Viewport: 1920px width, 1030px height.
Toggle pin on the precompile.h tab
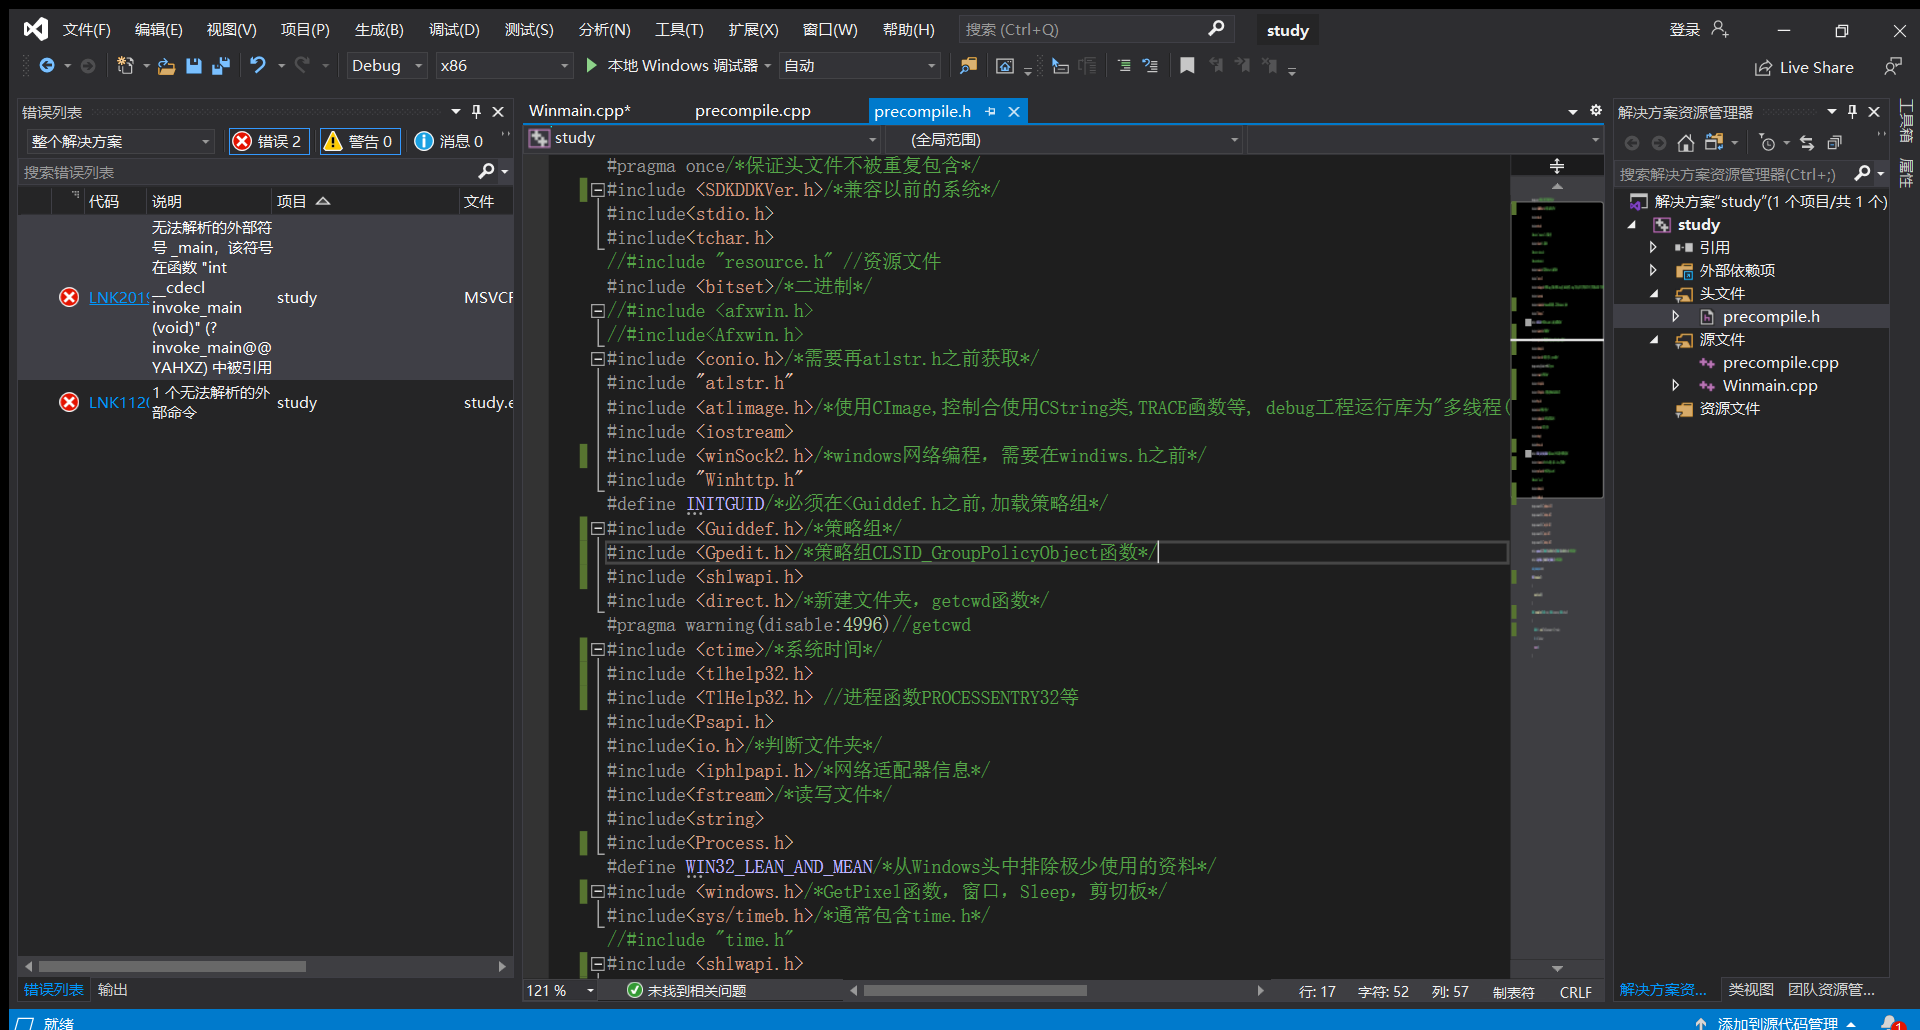click(990, 111)
